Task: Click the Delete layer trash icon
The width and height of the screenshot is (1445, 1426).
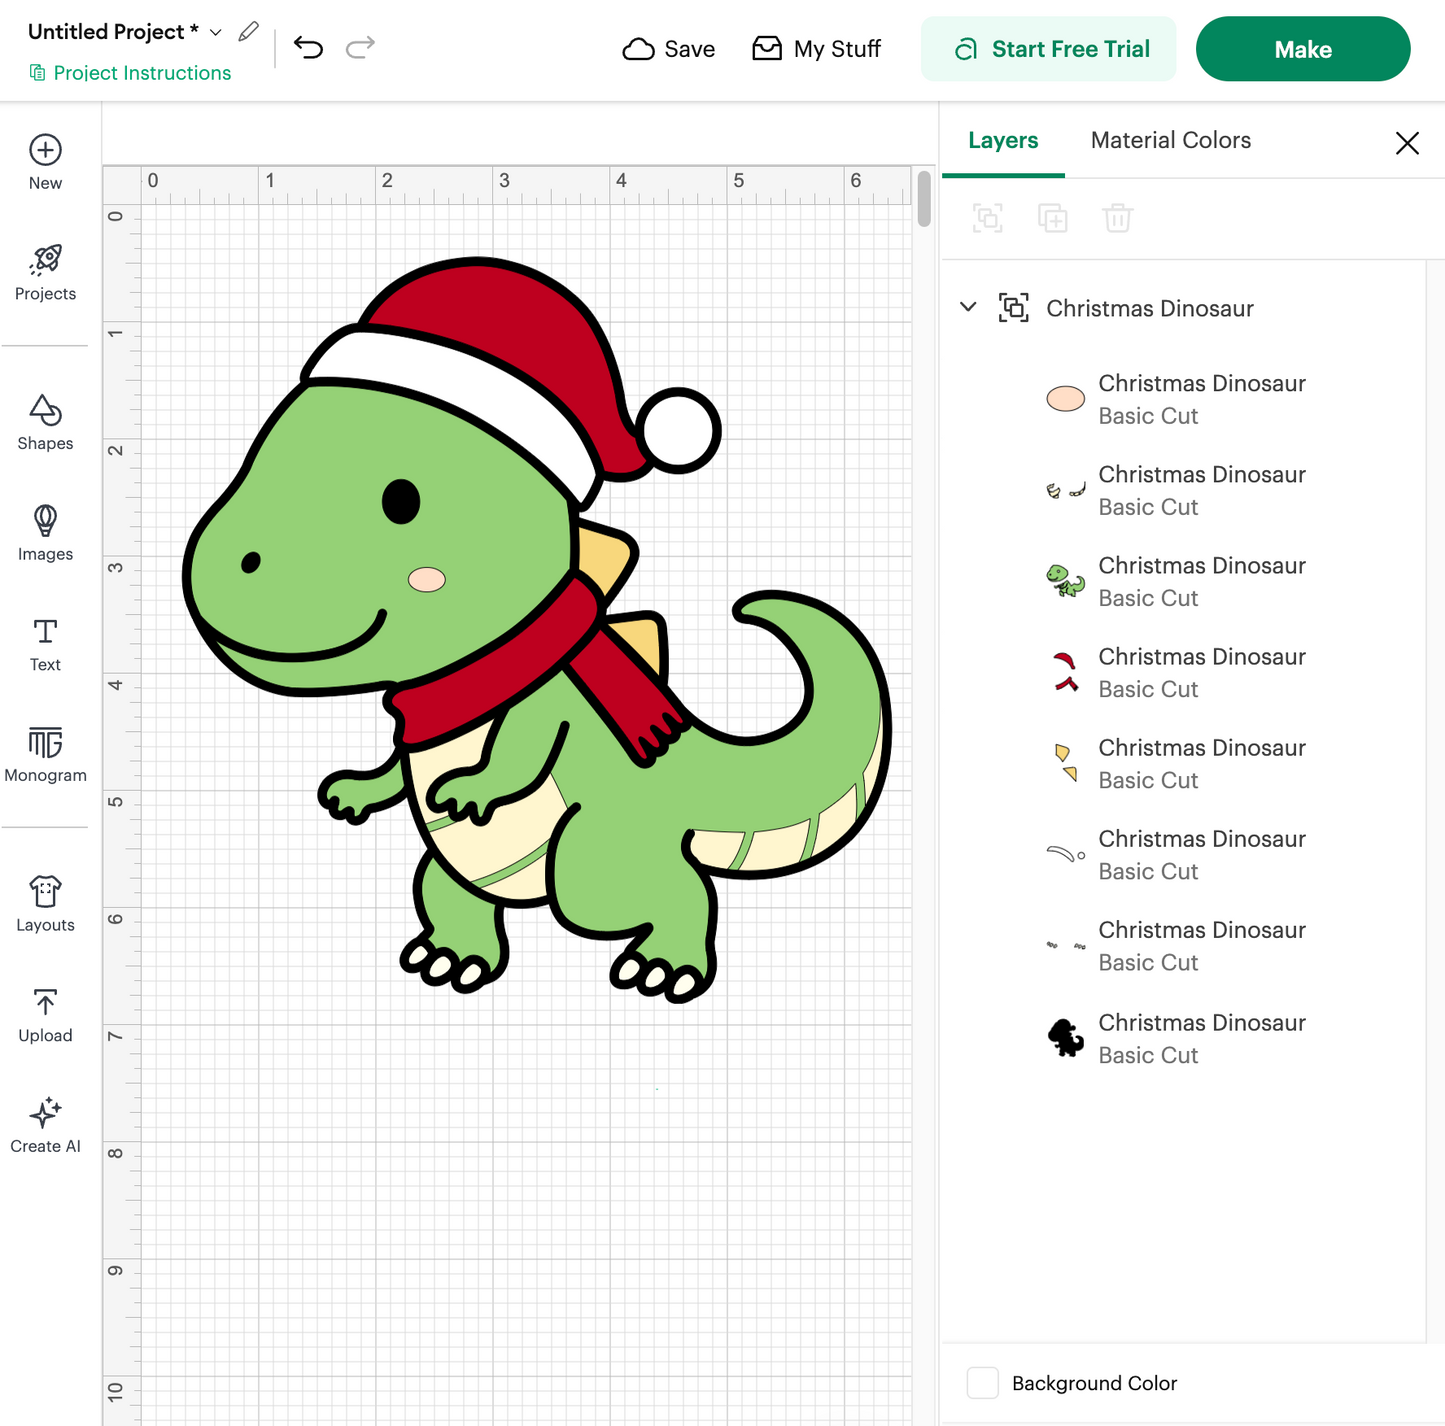Action: pos(1118,218)
